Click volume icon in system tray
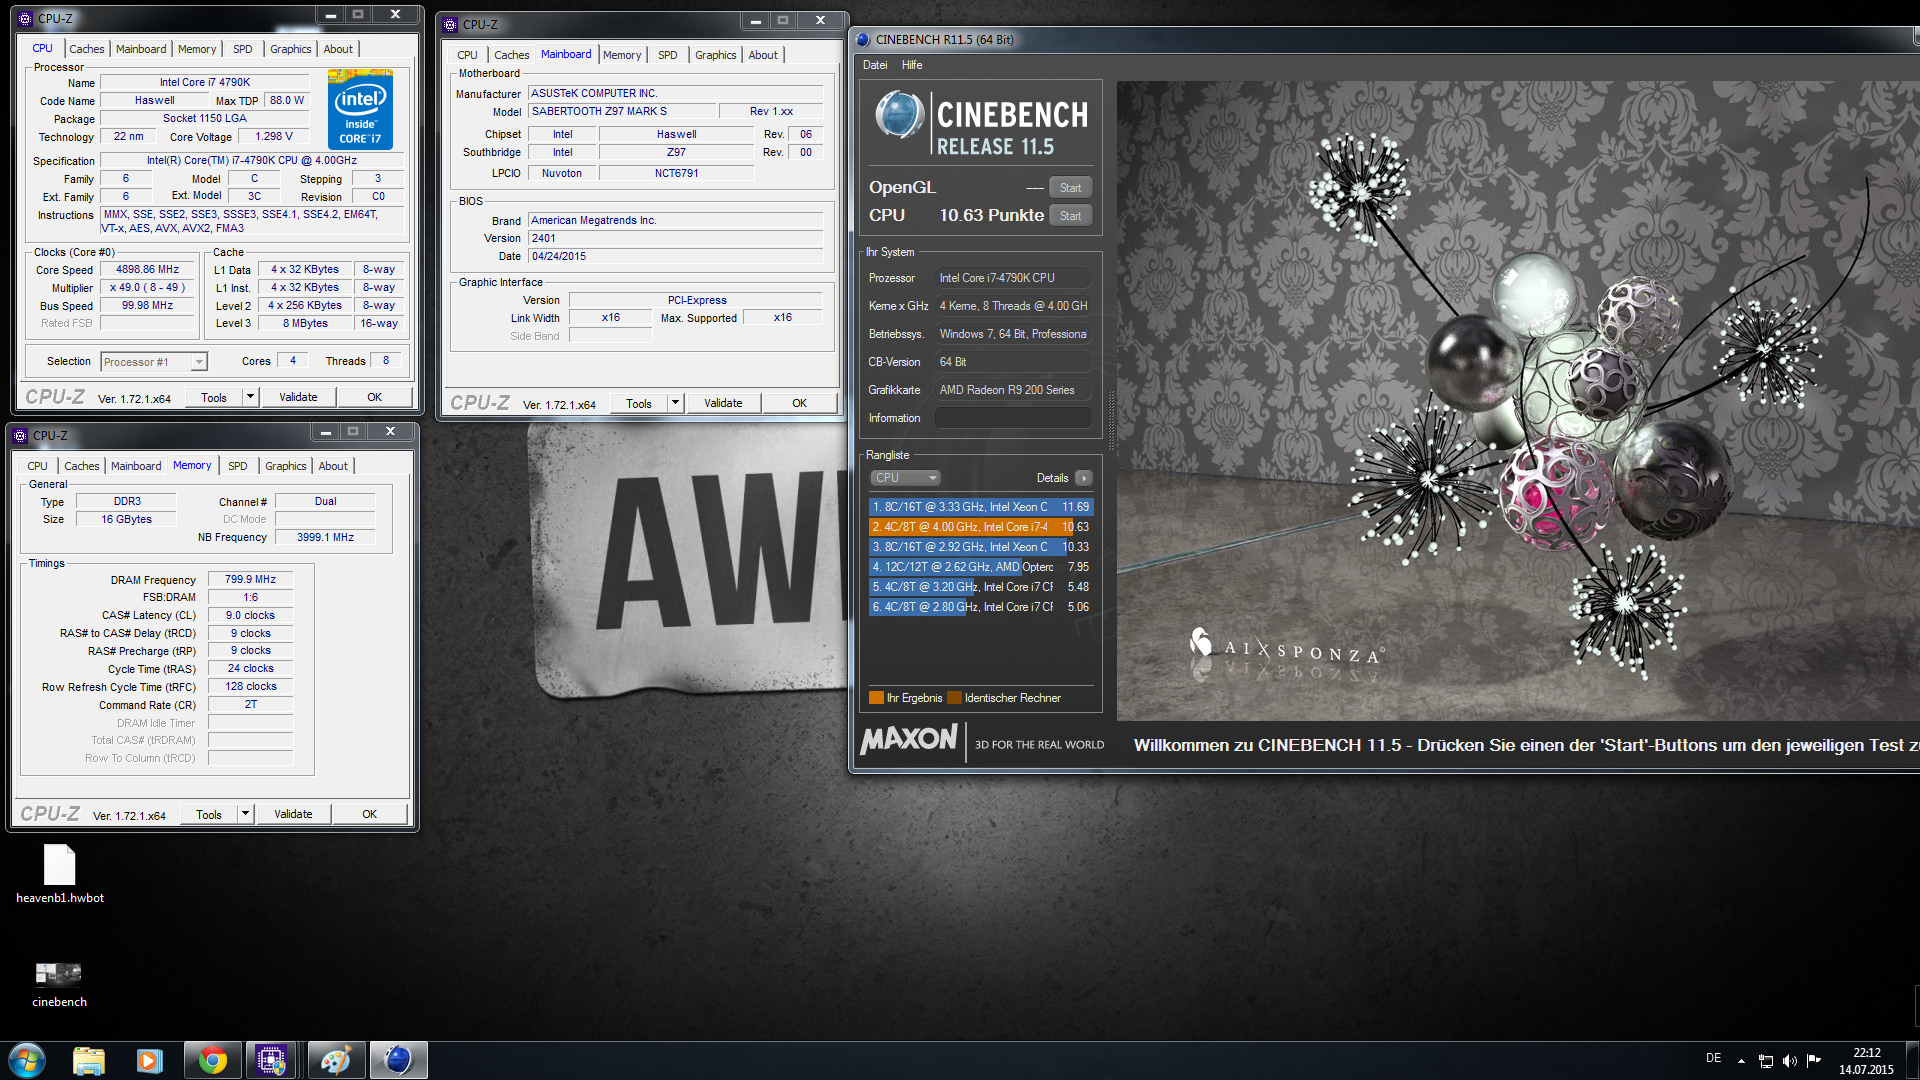This screenshot has width=1920, height=1080. [1789, 1061]
